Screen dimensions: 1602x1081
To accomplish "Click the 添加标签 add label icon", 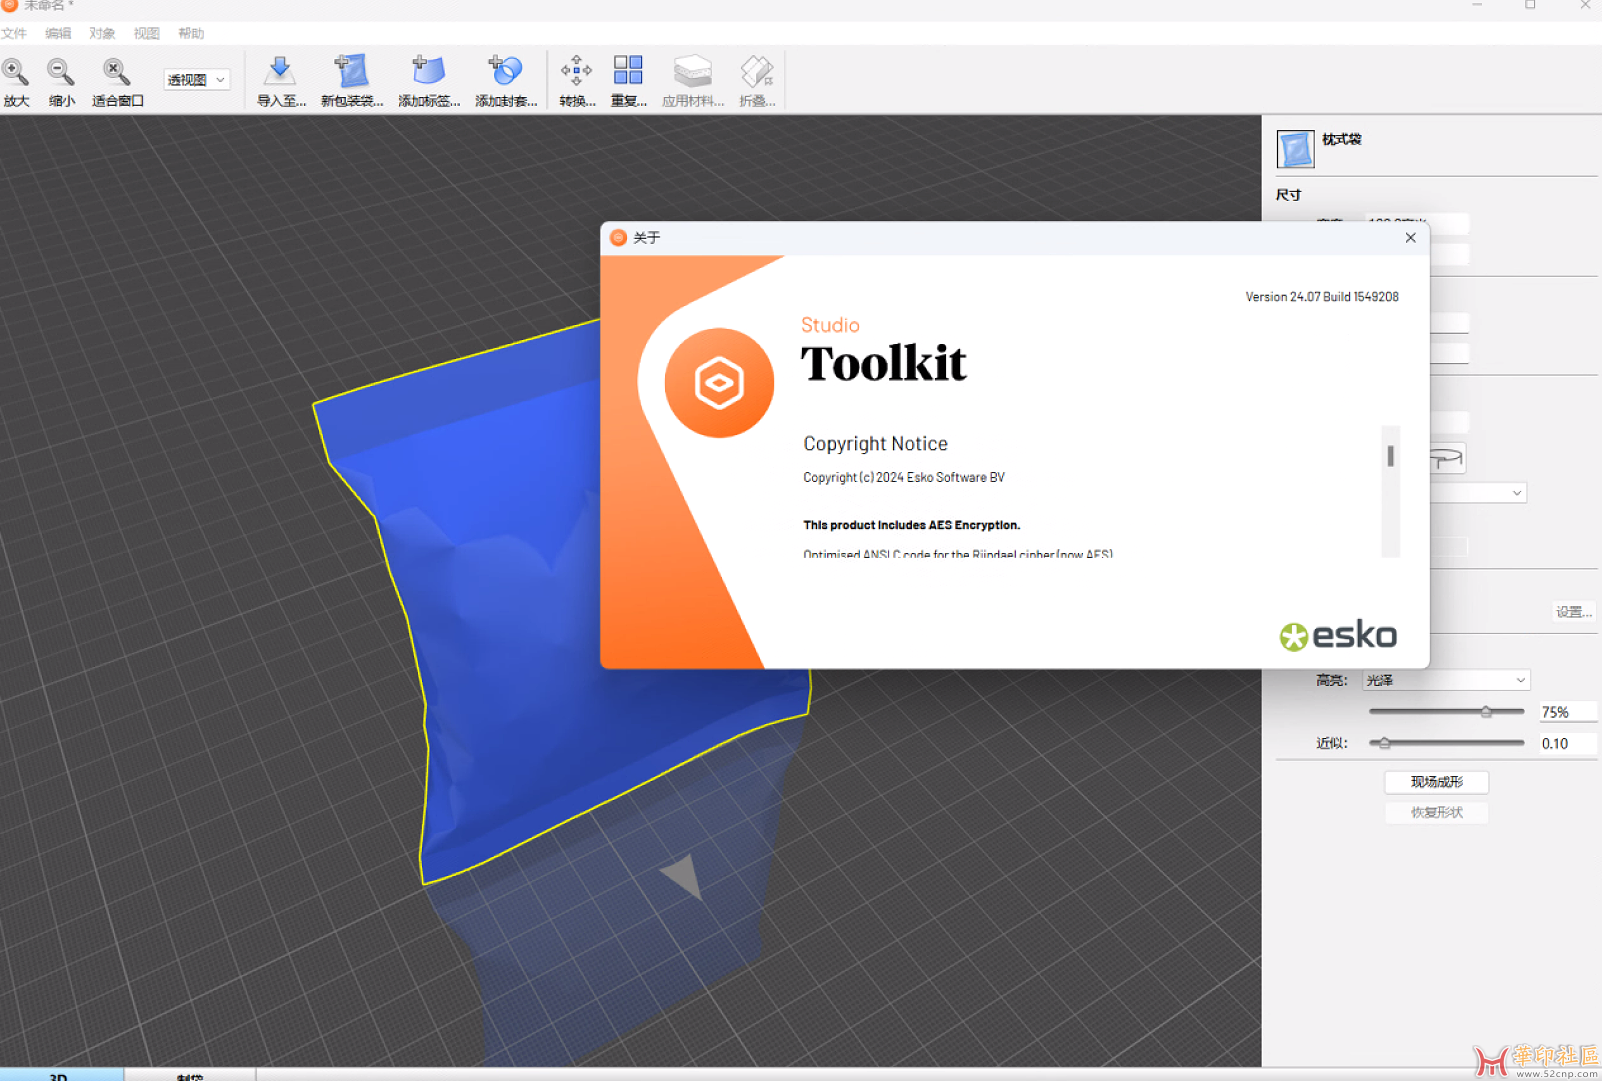I will click(x=428, y=71).
